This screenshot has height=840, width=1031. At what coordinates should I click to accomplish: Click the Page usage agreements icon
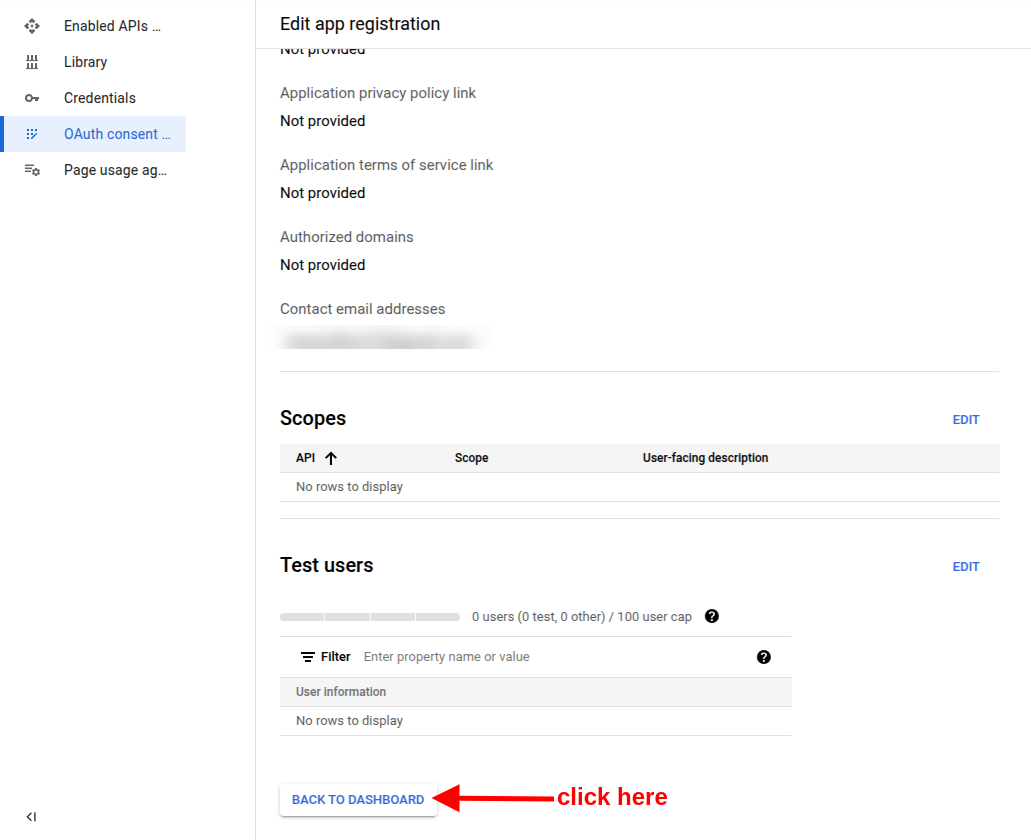coord(32,170)
